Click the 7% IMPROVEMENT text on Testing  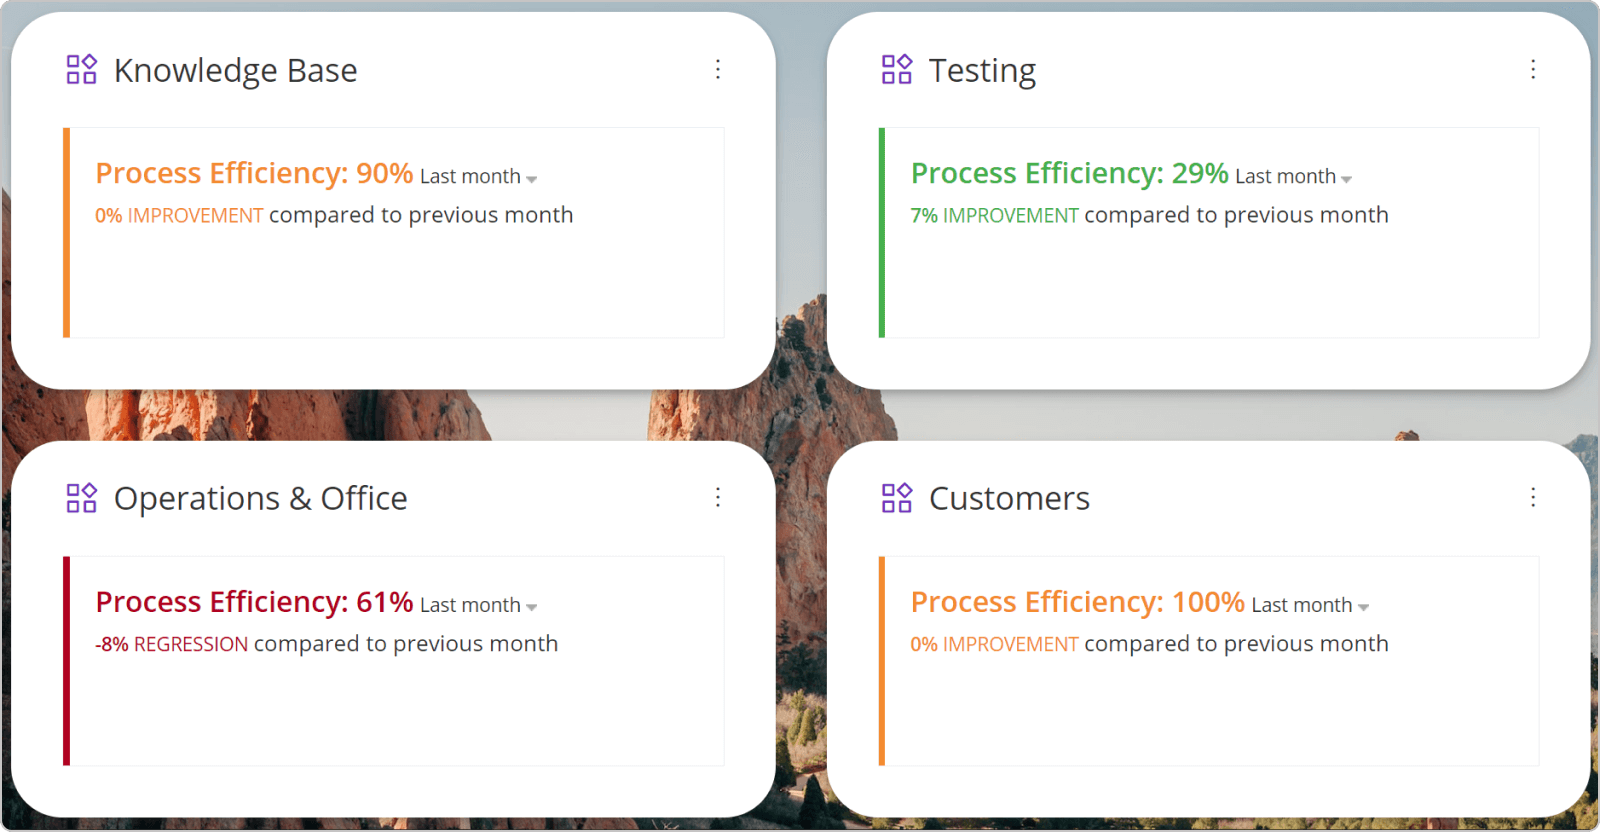click(x=994, y=214)
